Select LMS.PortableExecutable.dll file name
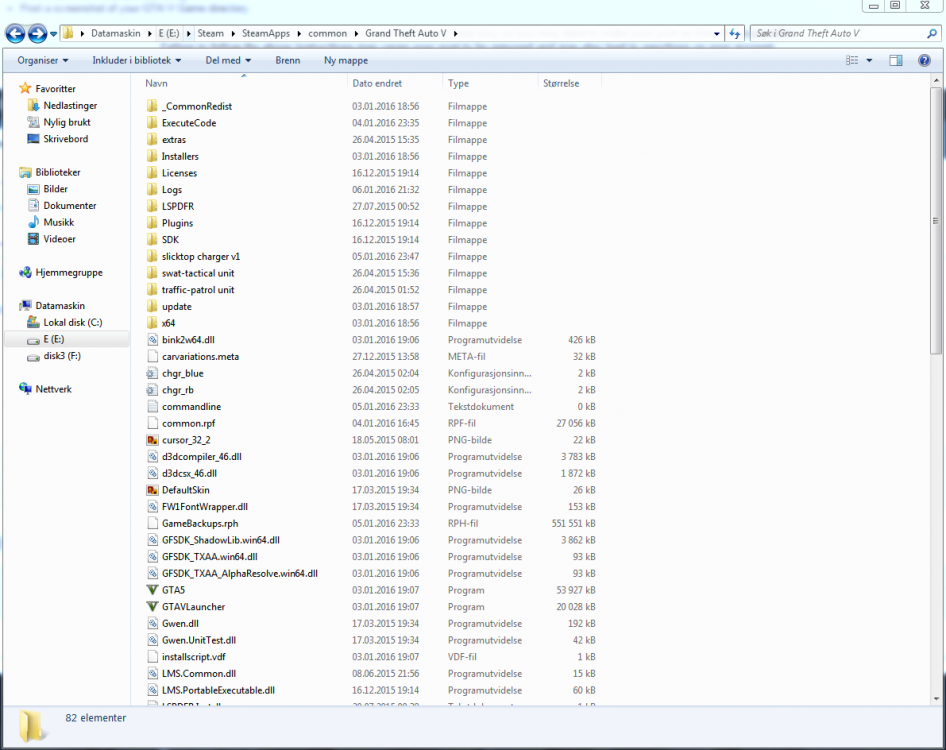The width and height of the screenshot is (946, 750). 218,690
